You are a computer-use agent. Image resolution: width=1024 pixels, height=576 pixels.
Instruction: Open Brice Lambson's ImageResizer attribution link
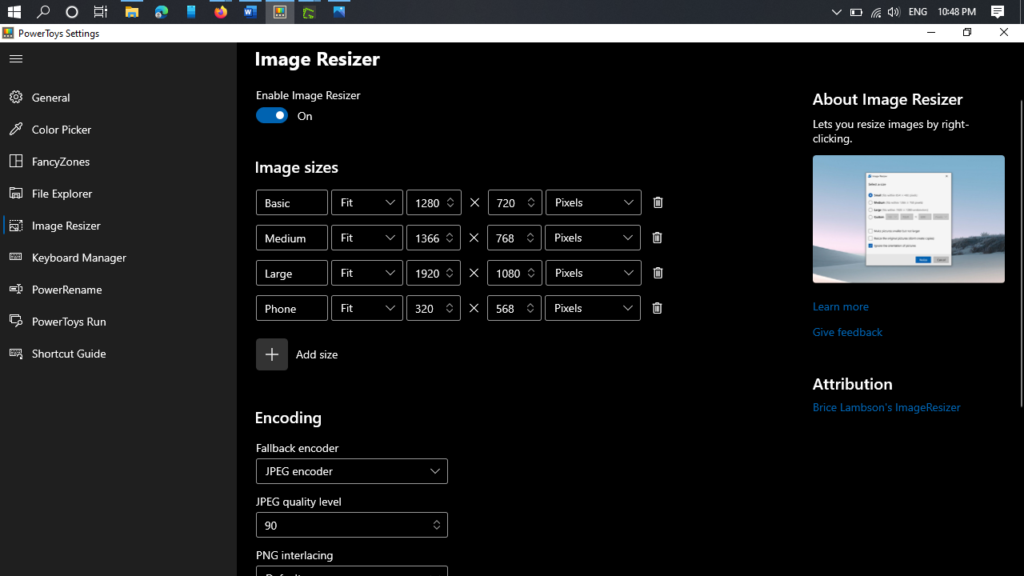tap(886, 407)
